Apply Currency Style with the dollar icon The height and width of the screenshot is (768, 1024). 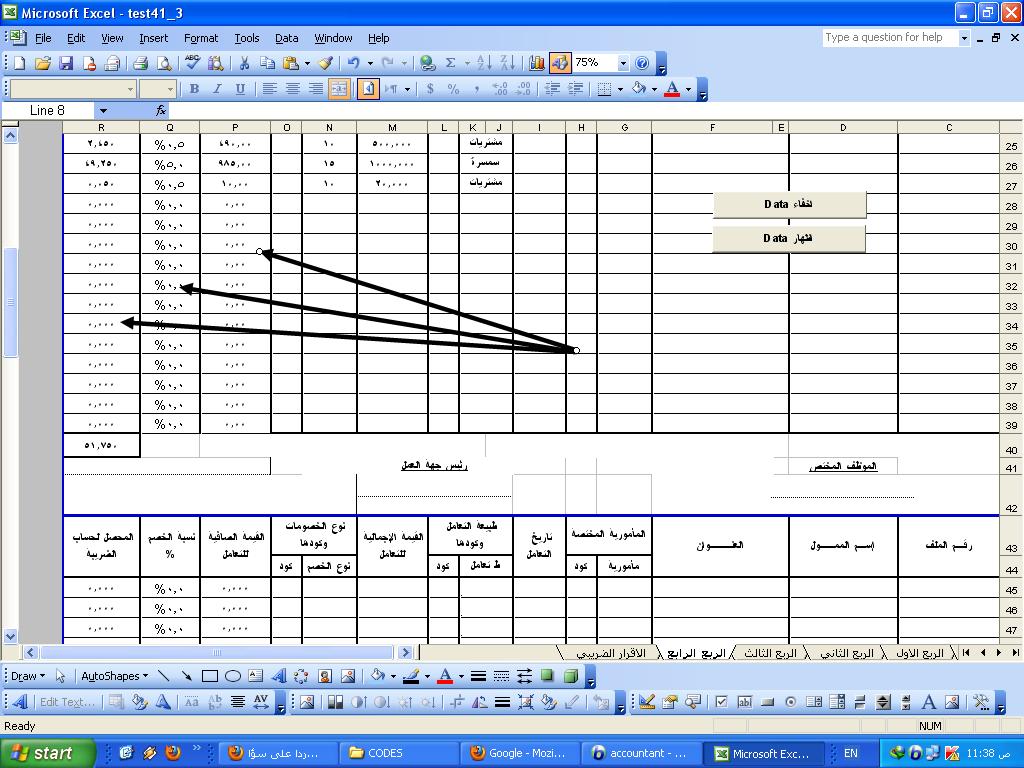[430, 89]
